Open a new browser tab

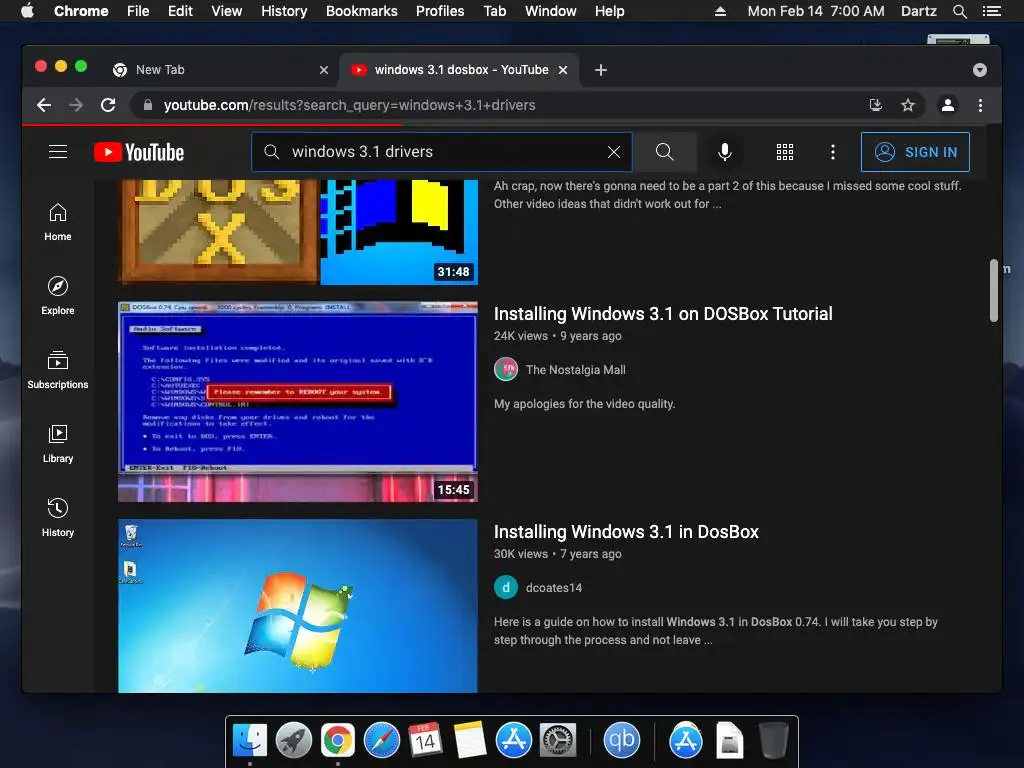tap(601, 70)
